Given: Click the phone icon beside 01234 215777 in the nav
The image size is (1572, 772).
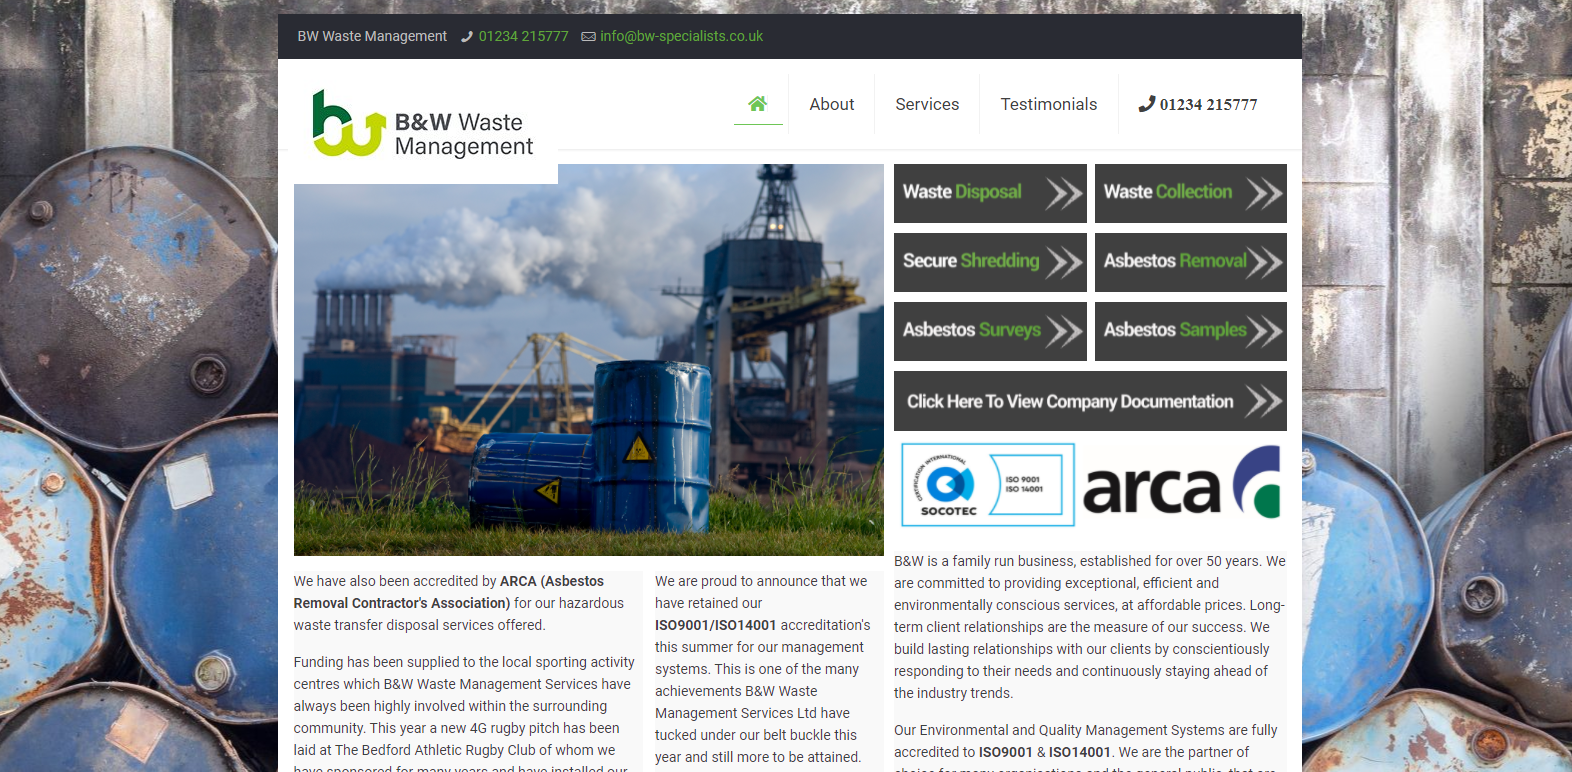Looking at the screenshot, I should [x=1147, y=103].
